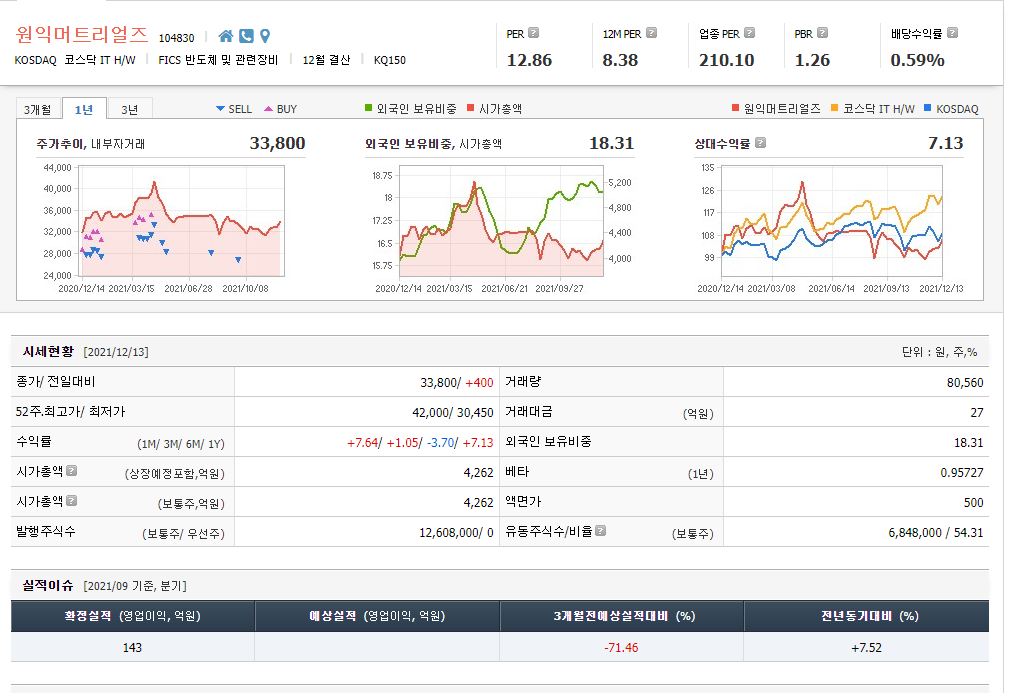Viewport: 1018px width, 693px height.
Task: Click FICS 반도체 및 관련장비 label
Action: pyautogui.click(x=218, y=60)
